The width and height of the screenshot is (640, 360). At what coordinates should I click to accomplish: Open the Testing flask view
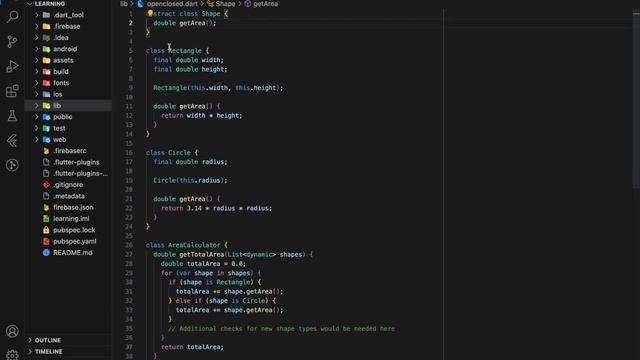[x=12, y=116]
